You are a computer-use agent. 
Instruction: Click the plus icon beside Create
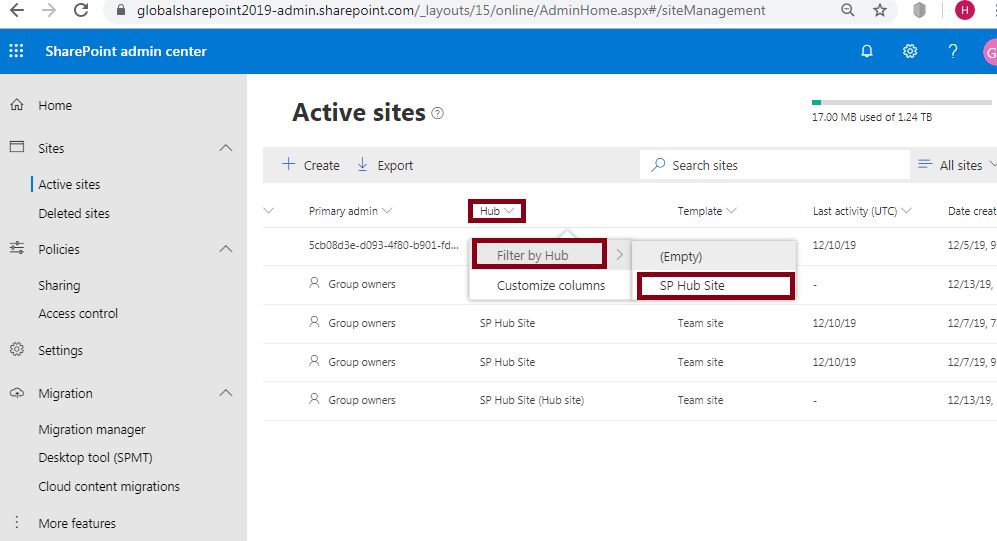288,164
